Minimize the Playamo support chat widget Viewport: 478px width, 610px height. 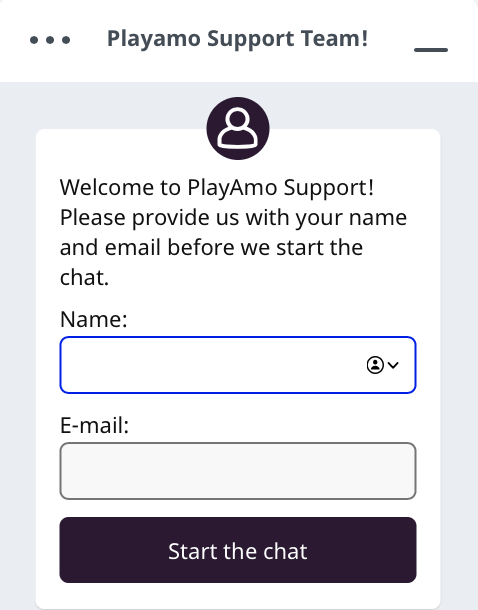coord(431,49)
